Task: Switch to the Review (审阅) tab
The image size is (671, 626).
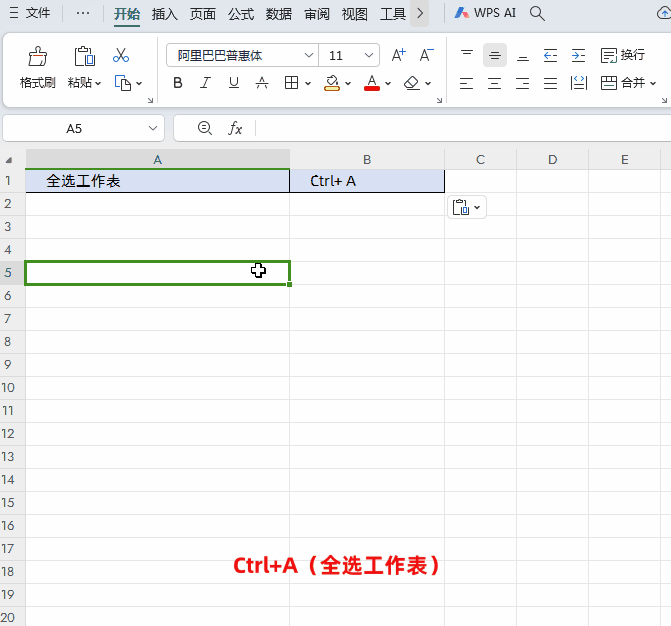Action: coord(317,14)
